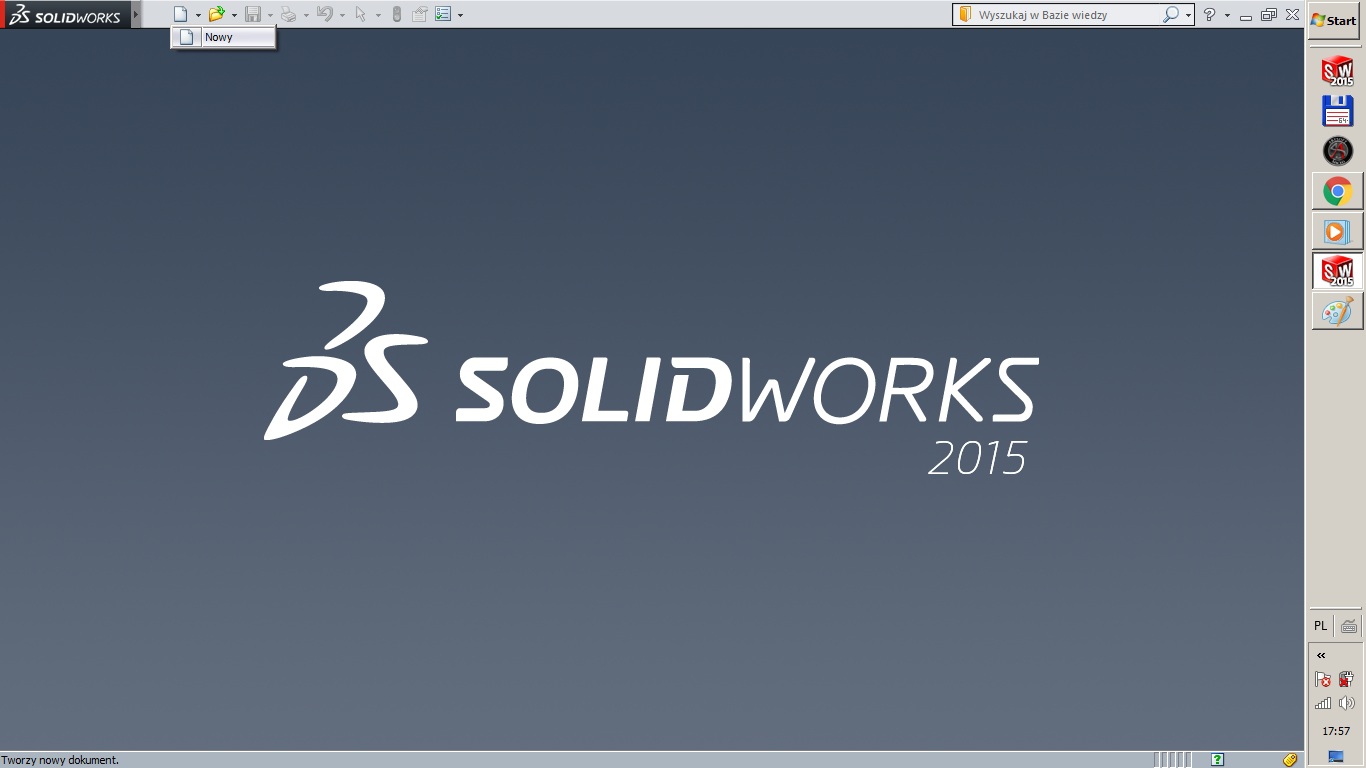Image resolution: width=1366 pixels, height=768 pixels.
Task: Click the File Properties icon
Action: [x=420, y=14]
